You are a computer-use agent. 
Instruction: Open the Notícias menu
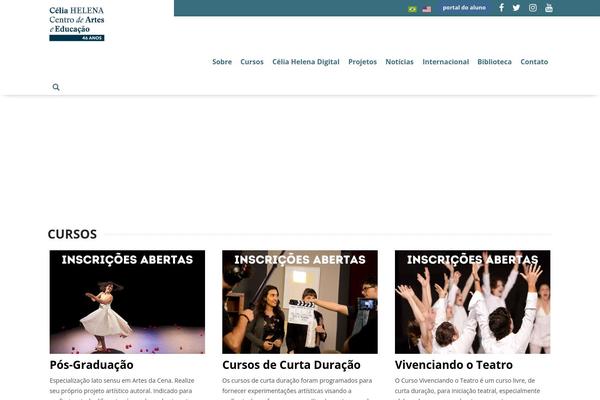[x=399, y=62]
